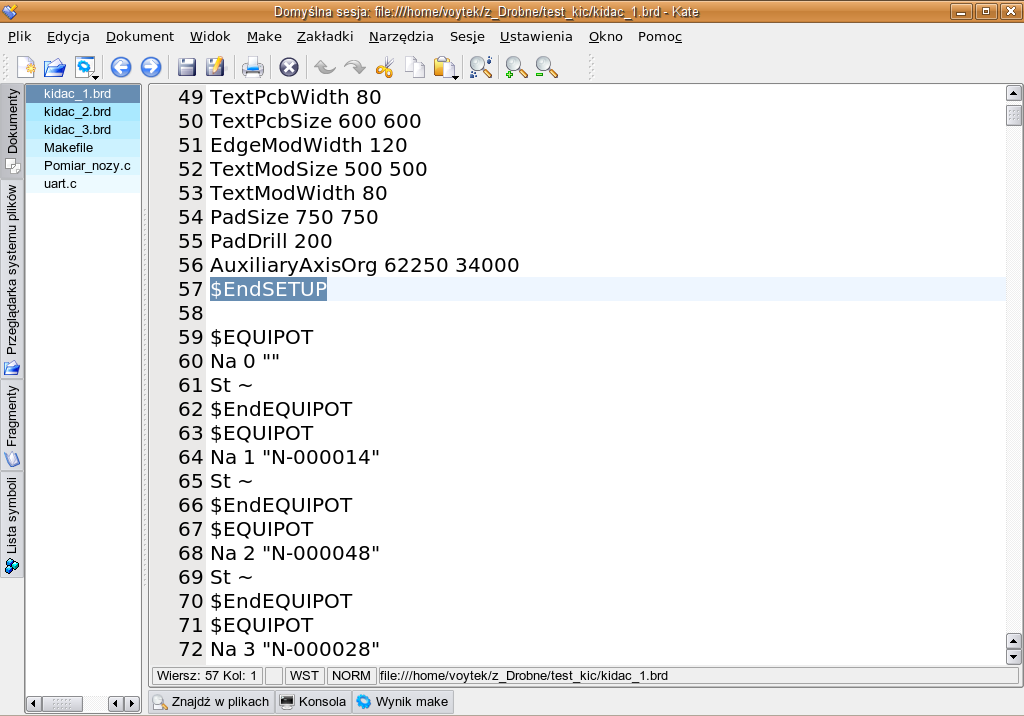
Task: Open Znajdź w plikach bottom panel
Action: (x=211, y=702)
